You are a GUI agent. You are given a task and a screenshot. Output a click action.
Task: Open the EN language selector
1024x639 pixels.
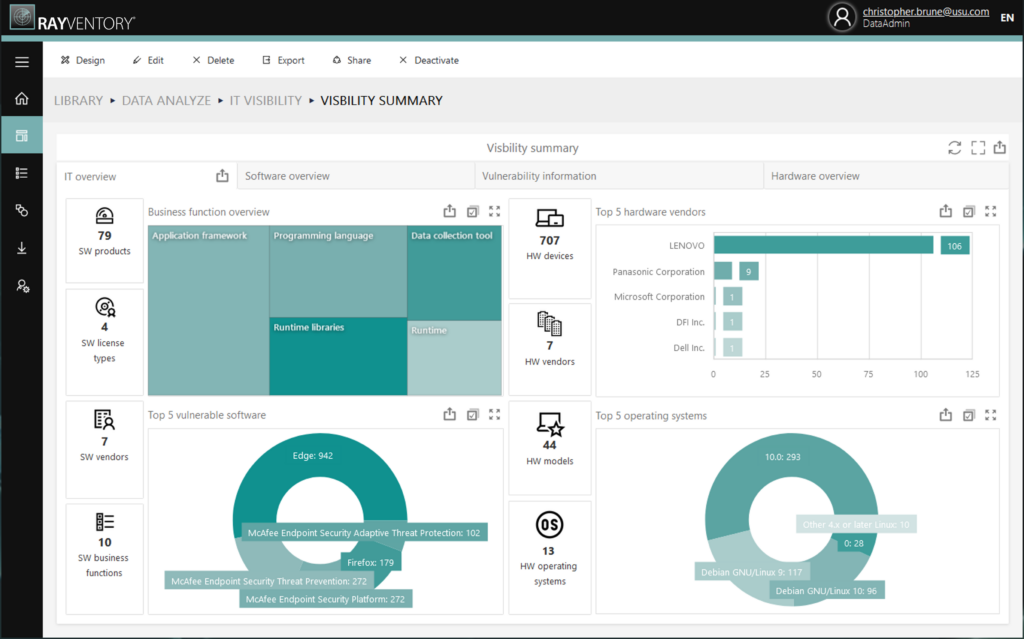tap(1006, 17)
